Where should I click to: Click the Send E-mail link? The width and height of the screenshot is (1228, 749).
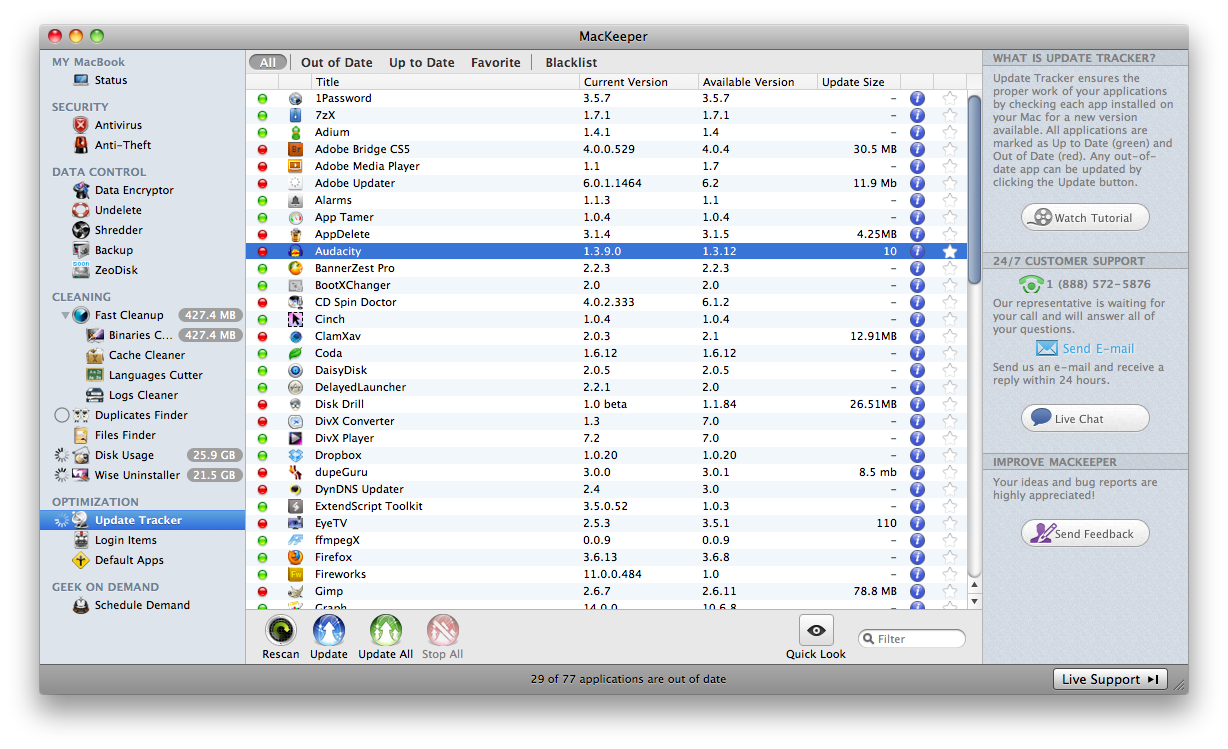point(1098,349)
